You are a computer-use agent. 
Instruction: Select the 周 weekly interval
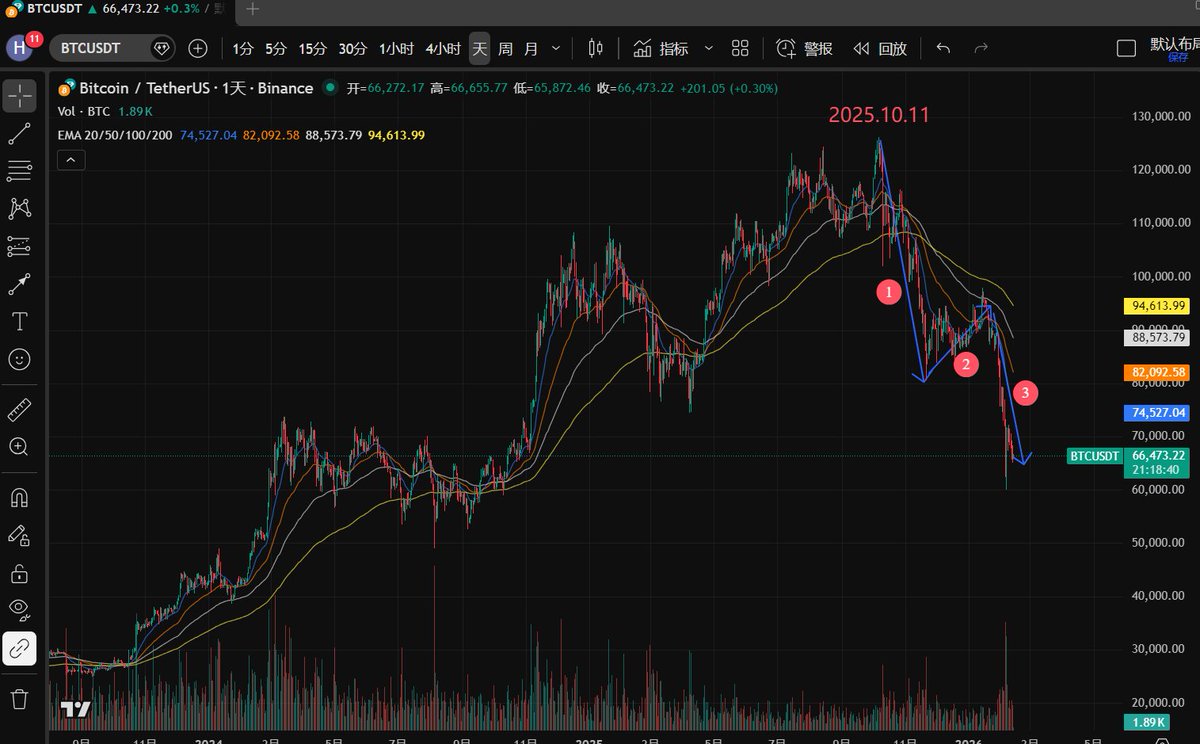tap(505, 48)
